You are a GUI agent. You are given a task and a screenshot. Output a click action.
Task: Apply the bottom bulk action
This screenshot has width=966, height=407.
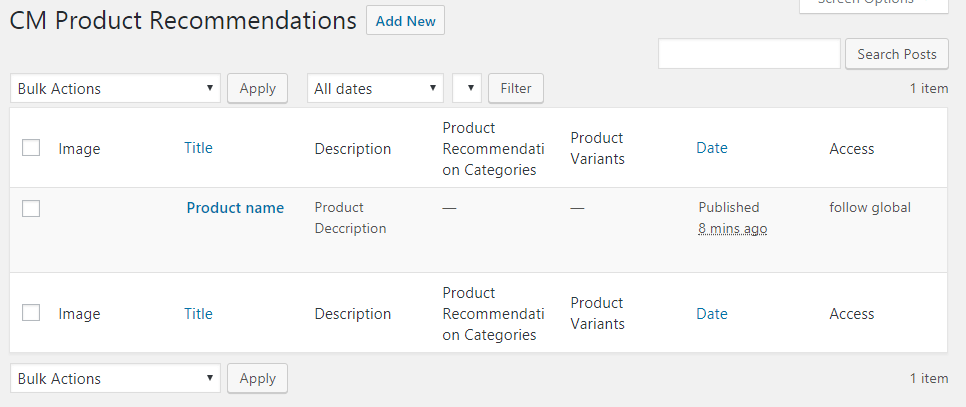point(257,378)
